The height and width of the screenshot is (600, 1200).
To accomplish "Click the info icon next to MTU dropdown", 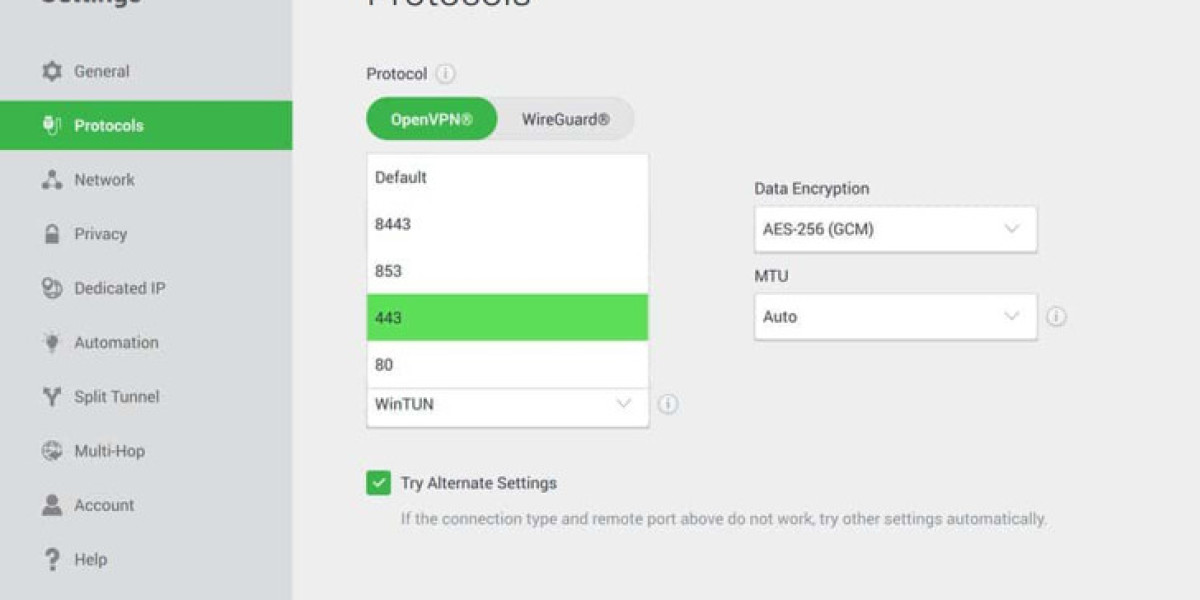I will pos(1056,317).
